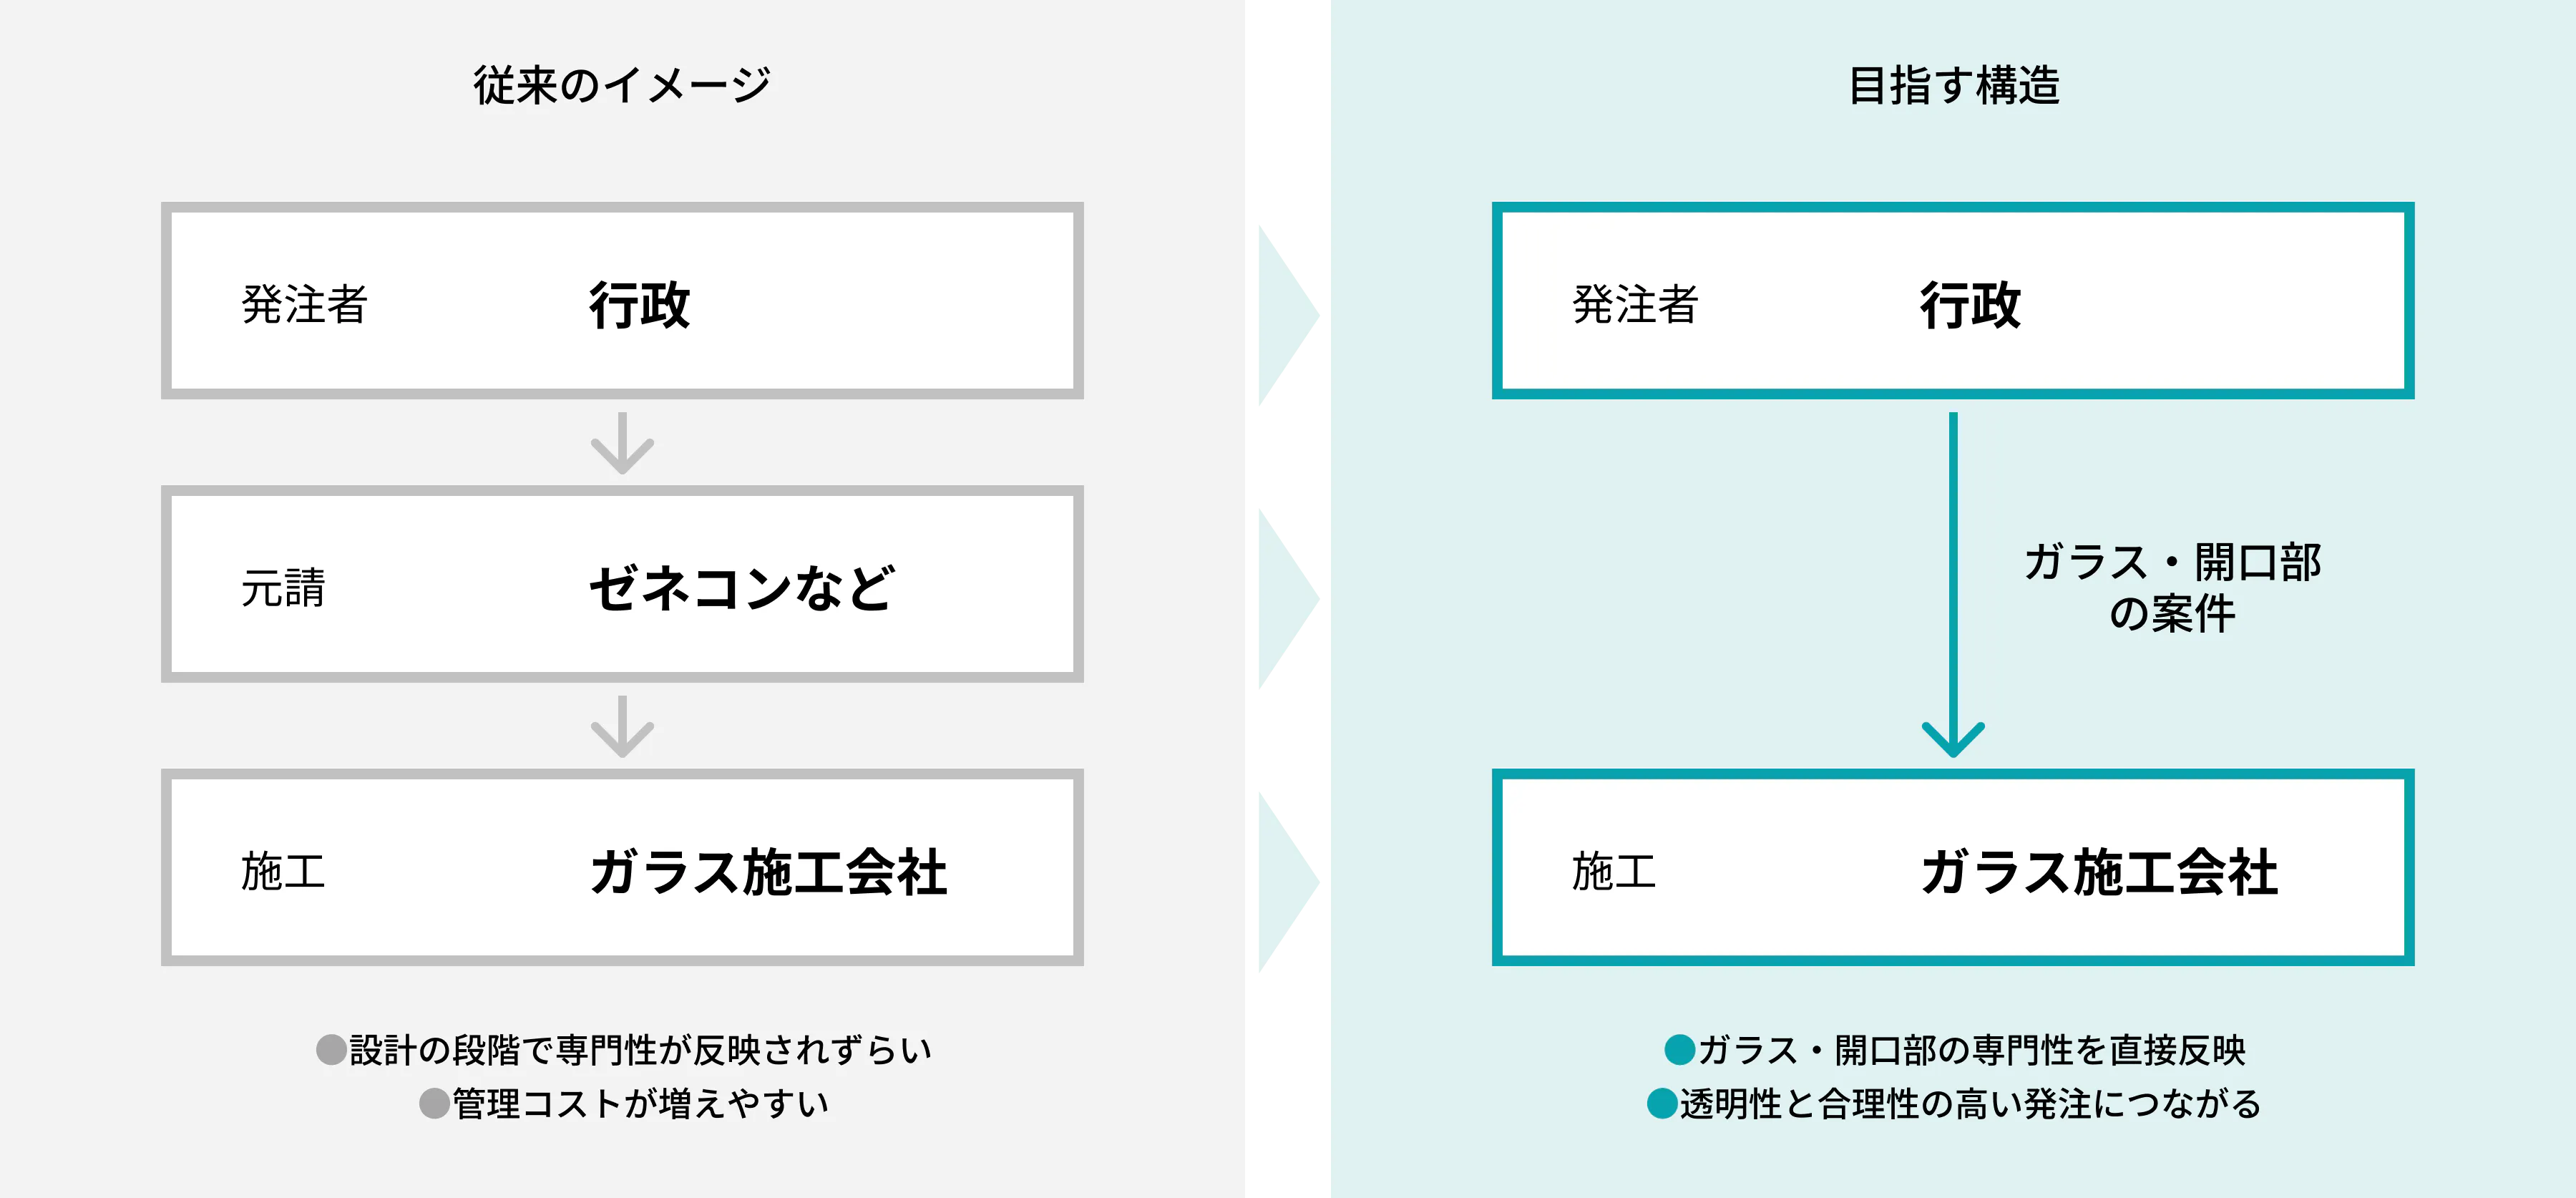Click the 従来のイメージ heading

(x=622, y=85)
